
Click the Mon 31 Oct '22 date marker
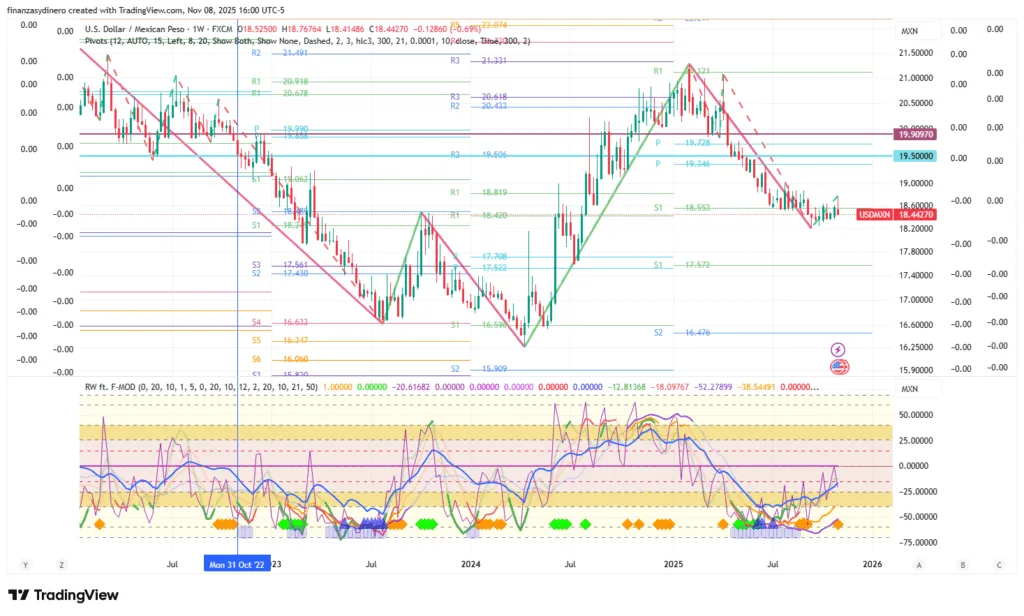(237, 564)
